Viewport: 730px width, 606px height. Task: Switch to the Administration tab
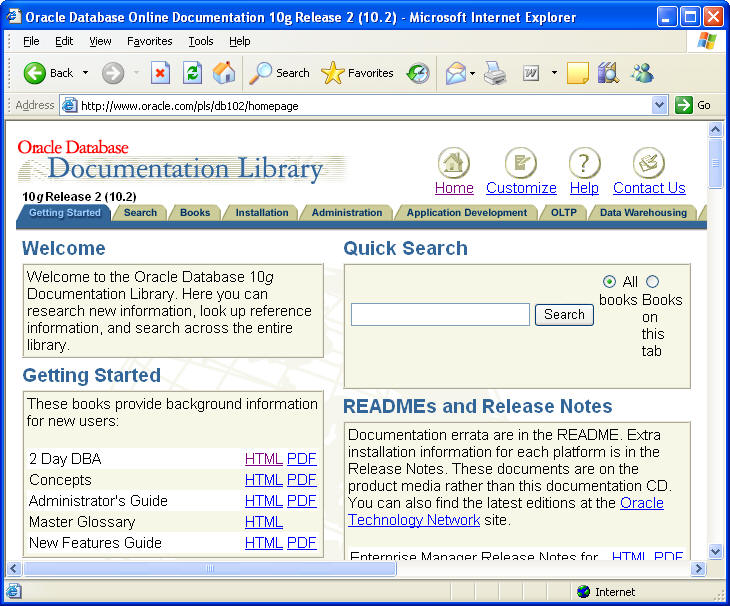(347, 213)
